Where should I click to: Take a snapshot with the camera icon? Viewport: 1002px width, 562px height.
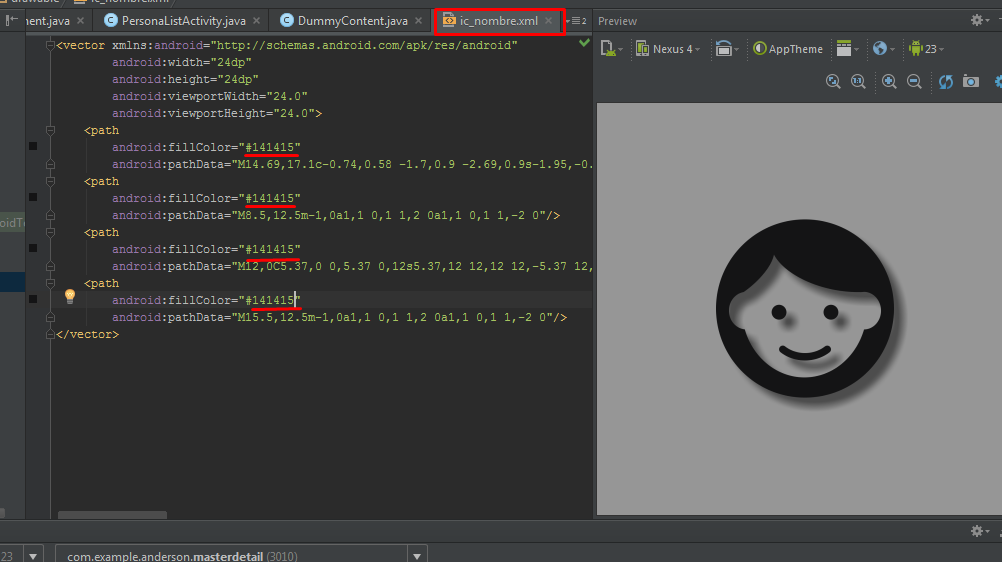[971, 82]
